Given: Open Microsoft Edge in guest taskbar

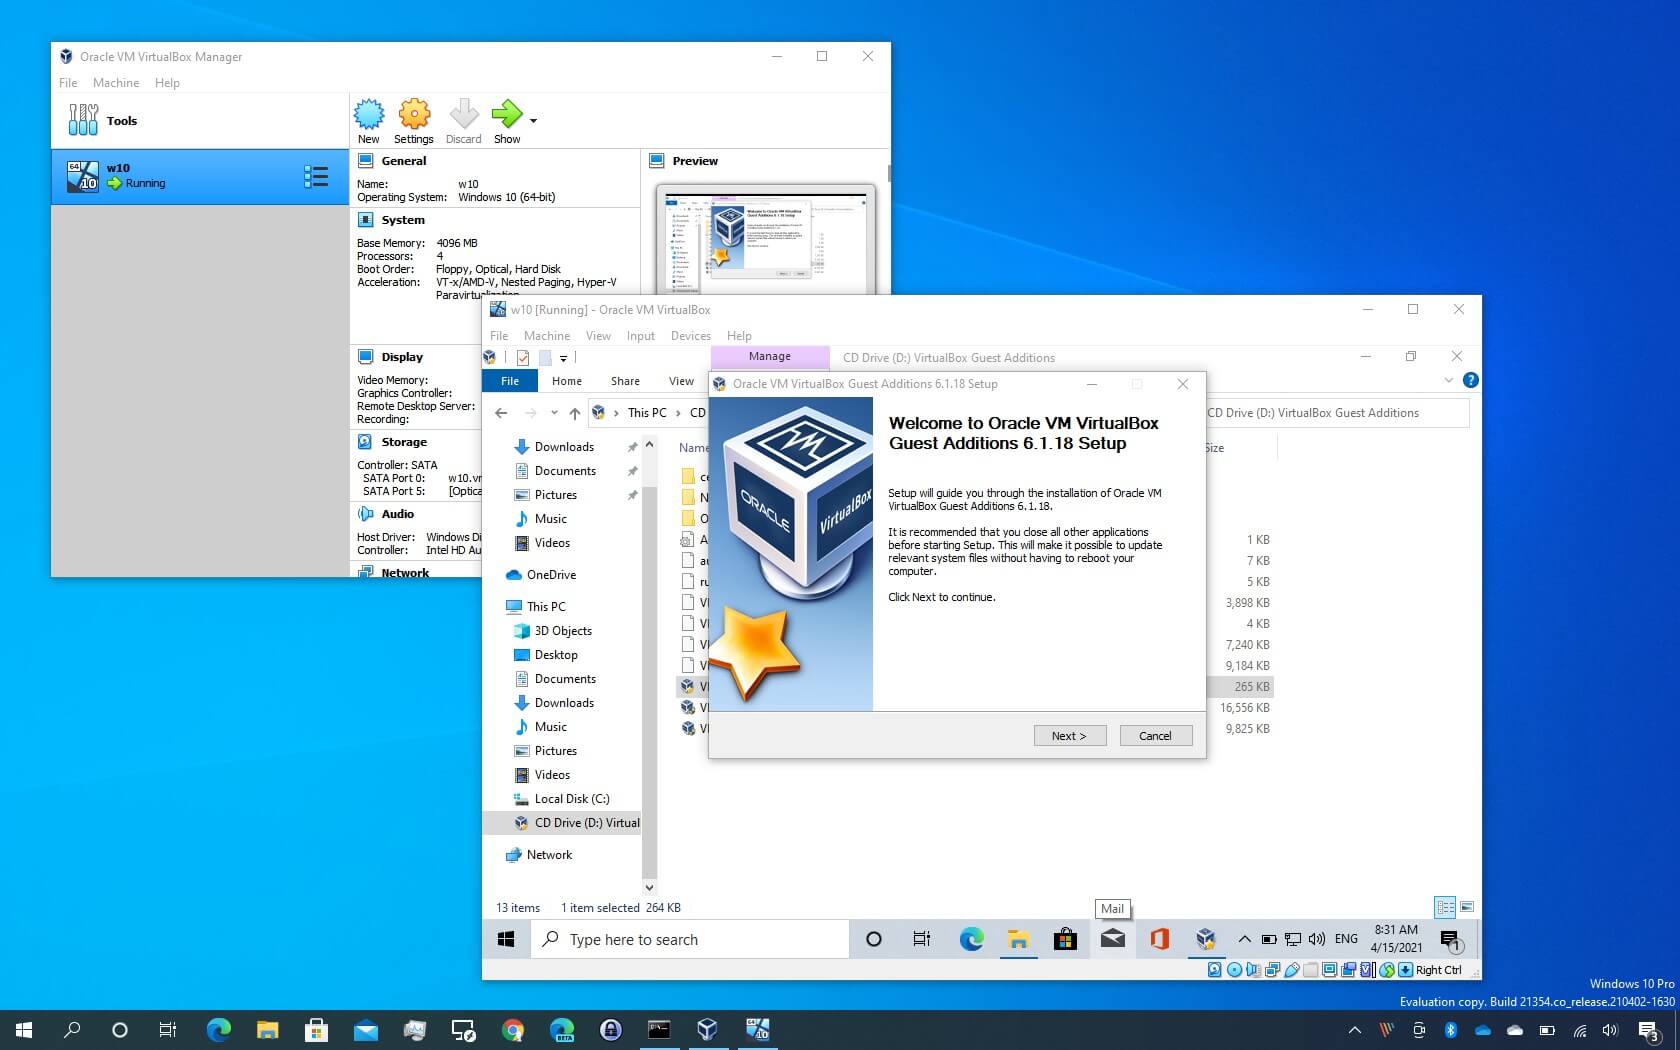Looking at the screenshot, I should [971, 939].
